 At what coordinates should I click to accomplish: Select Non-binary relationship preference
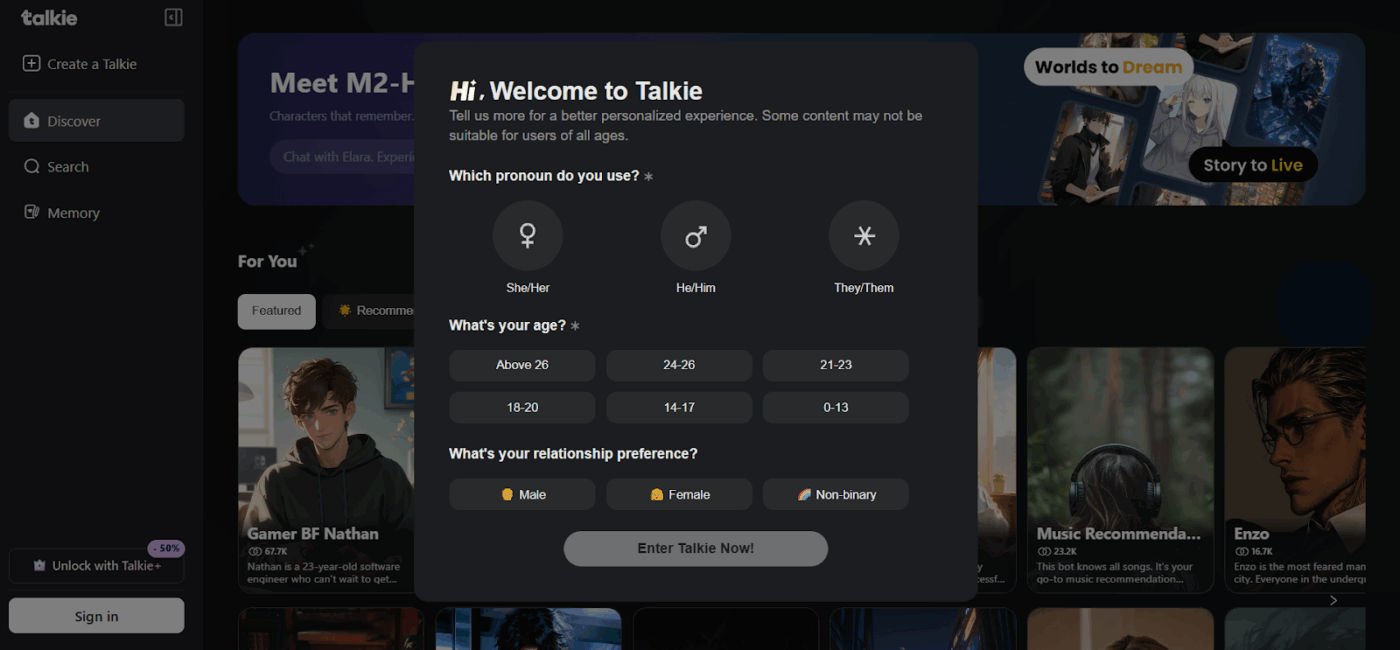coord(836,494)
